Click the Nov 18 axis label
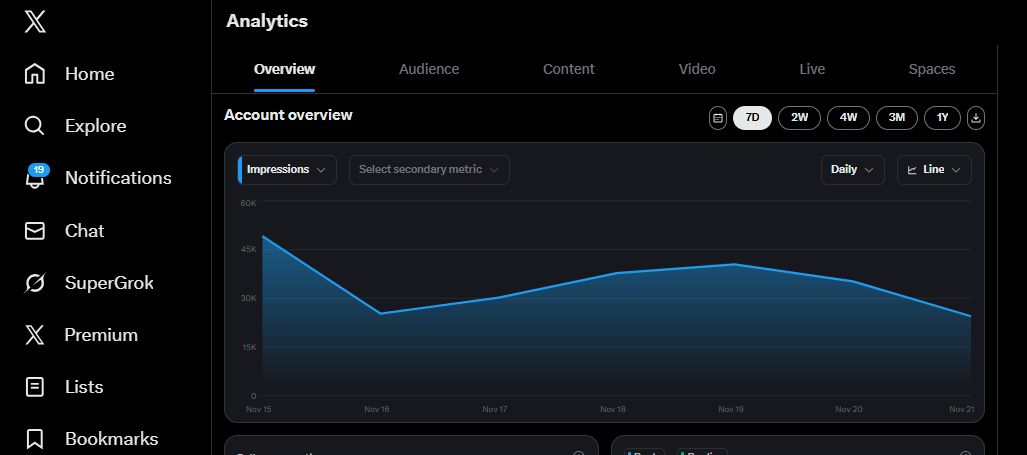1027x455 pixels. coord(612,409)
